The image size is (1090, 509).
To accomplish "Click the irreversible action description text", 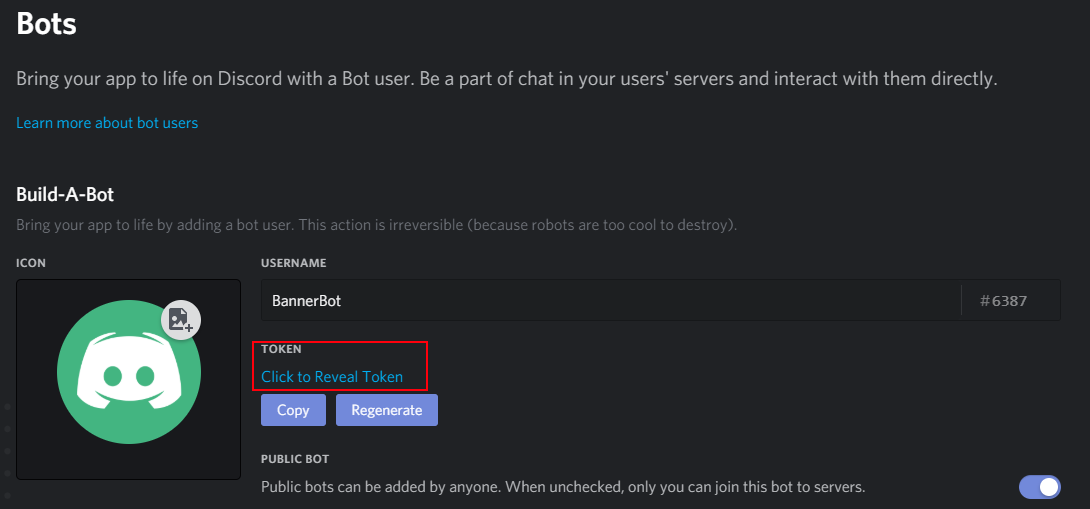I will [x=376, y=225].
